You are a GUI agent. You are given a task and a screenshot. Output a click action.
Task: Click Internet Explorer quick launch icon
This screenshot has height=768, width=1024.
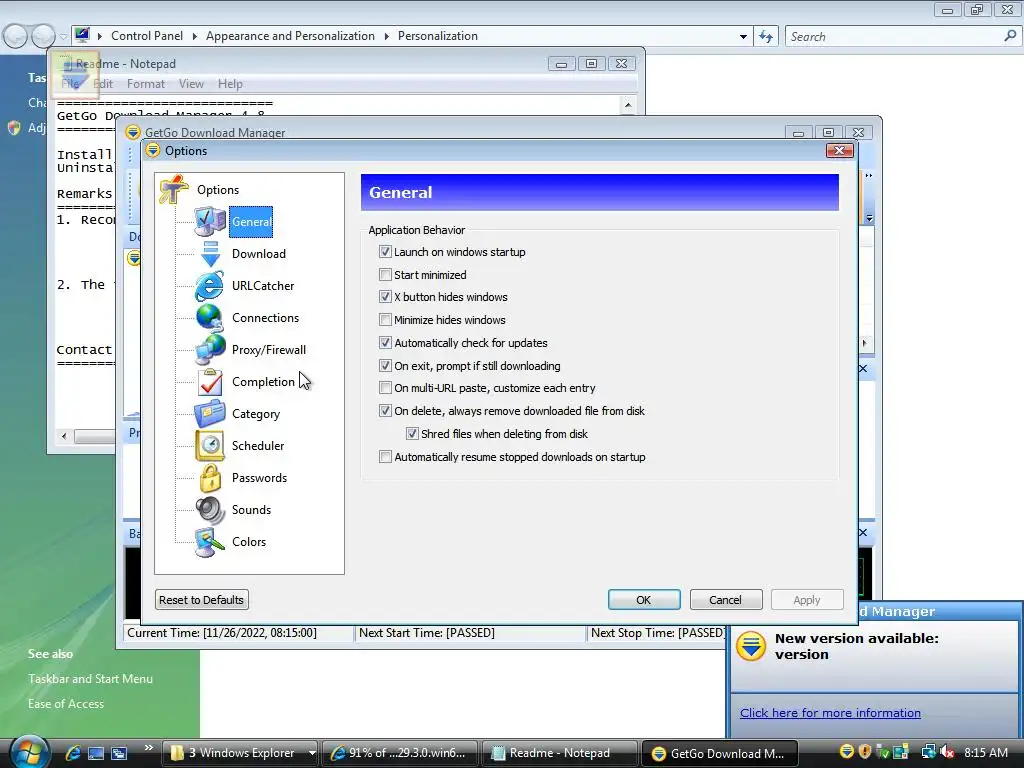coord(72,753)
